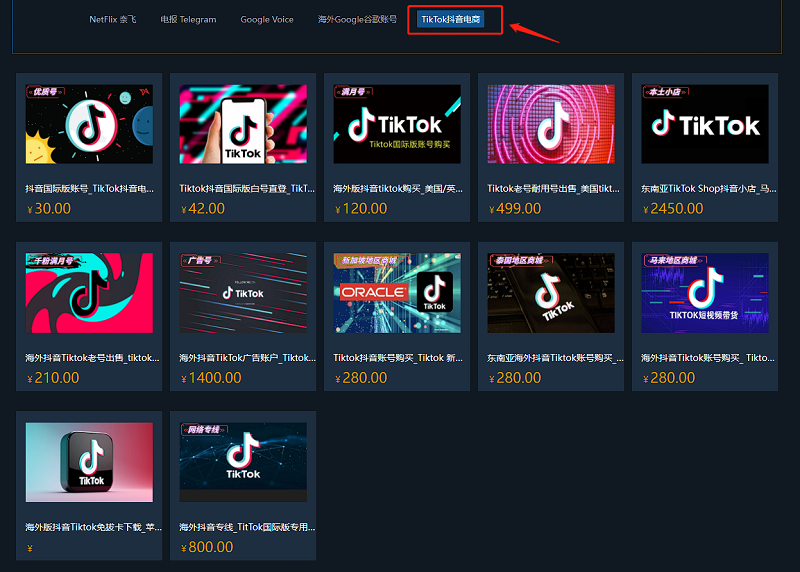Viewport: 800px width, 572px height.
Task: Open the 新加坡地区商城 Oracle thumbnail
Action: pyautogui.click(x=397, y=293)
